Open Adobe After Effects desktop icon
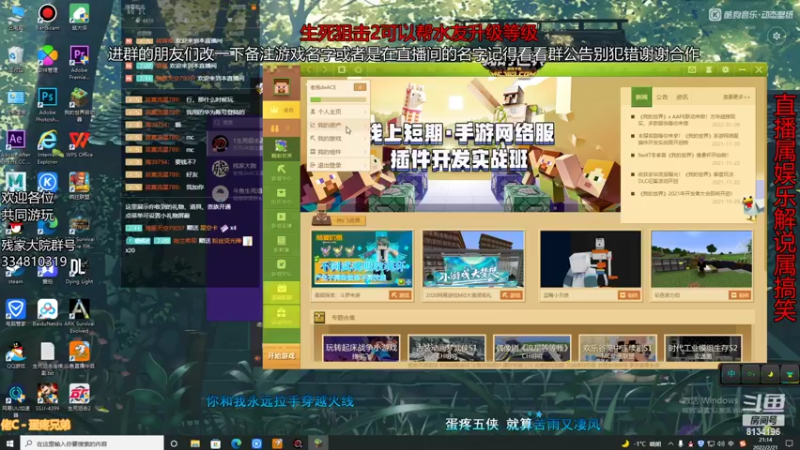The height and width of the screenshot is (450, 800). pos(15,146)
